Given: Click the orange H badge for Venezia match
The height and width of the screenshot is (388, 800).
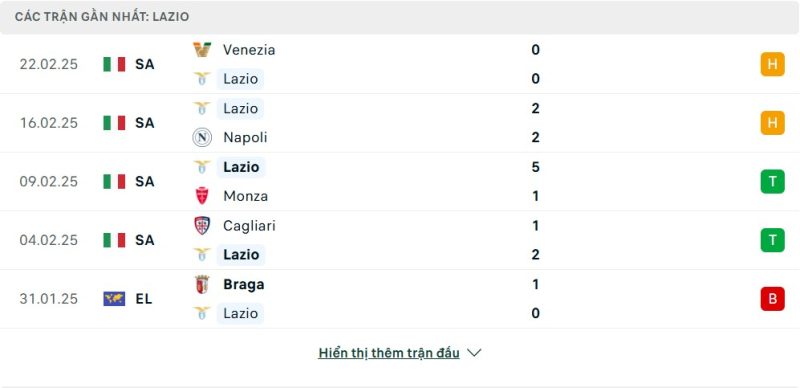Looking at the screenshot, I should [x=772, y=64].
